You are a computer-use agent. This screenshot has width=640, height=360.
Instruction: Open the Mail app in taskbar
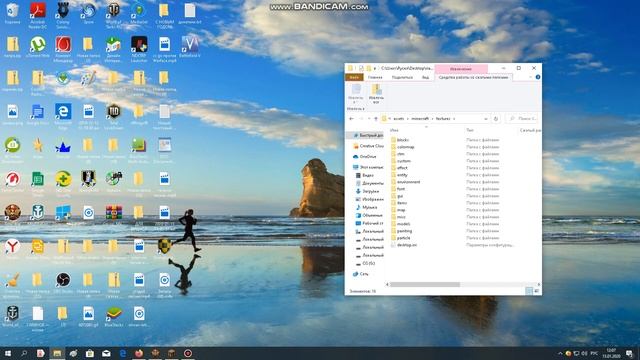click(106, 353)
